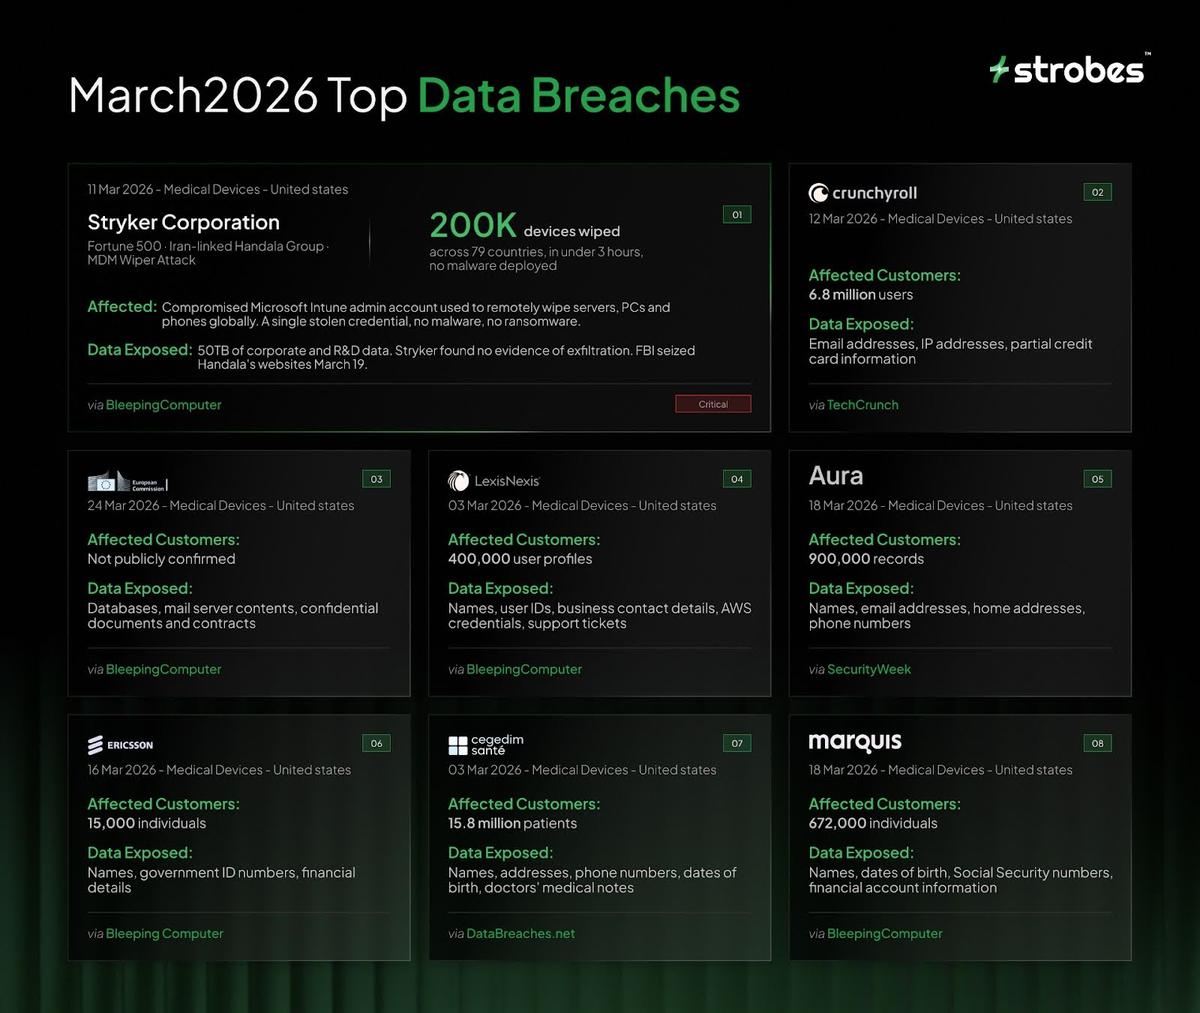Click '12 Mar 2026' date on crunchyroll card
The width and height of the screenshot is (1200, 1013).
pos(844,219)
